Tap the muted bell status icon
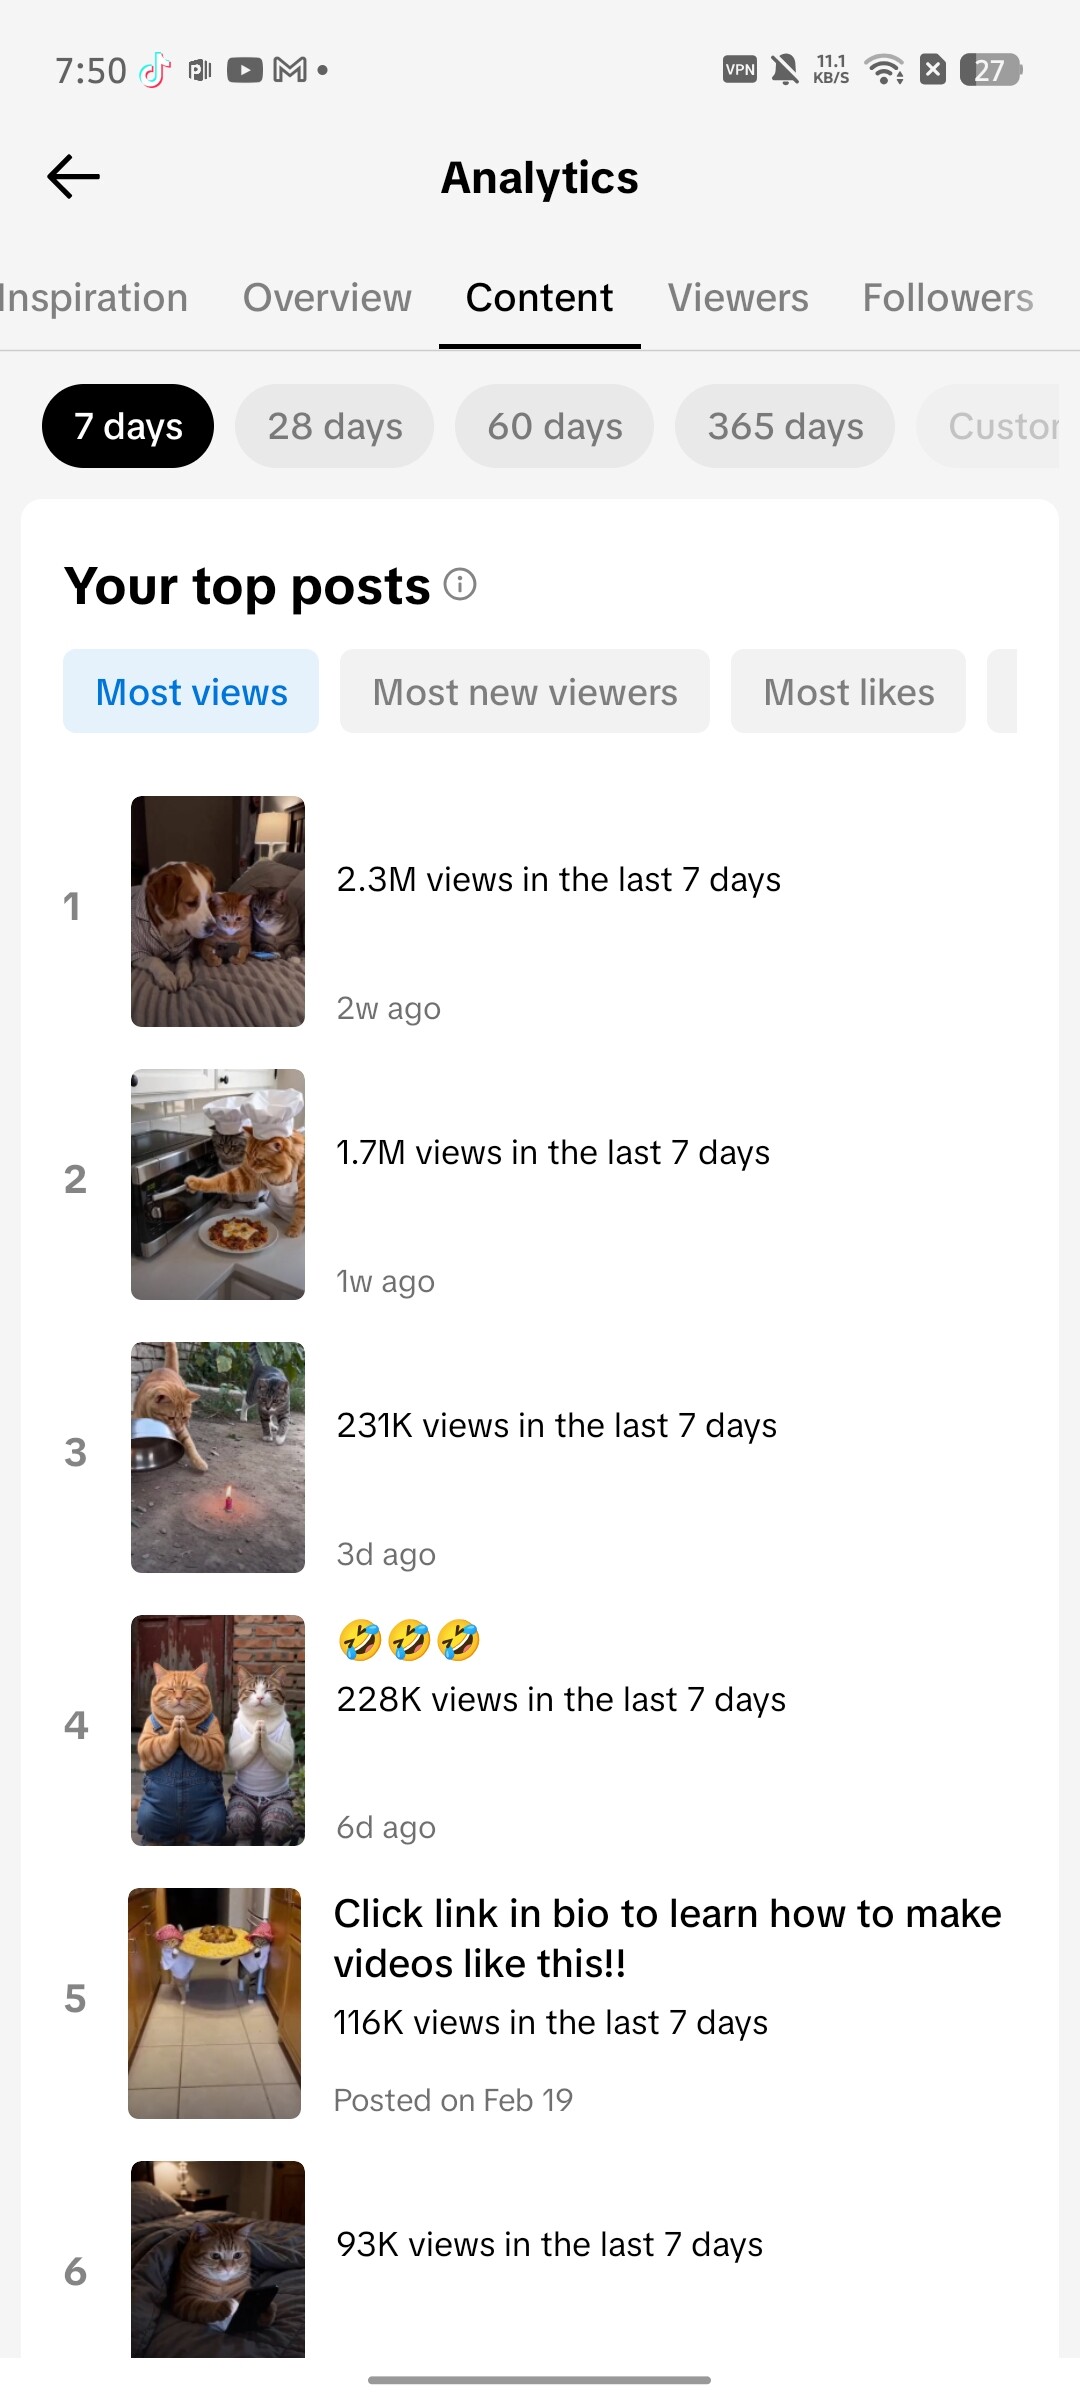Viewport: 1080px width, 2400px height. point(785,69)
